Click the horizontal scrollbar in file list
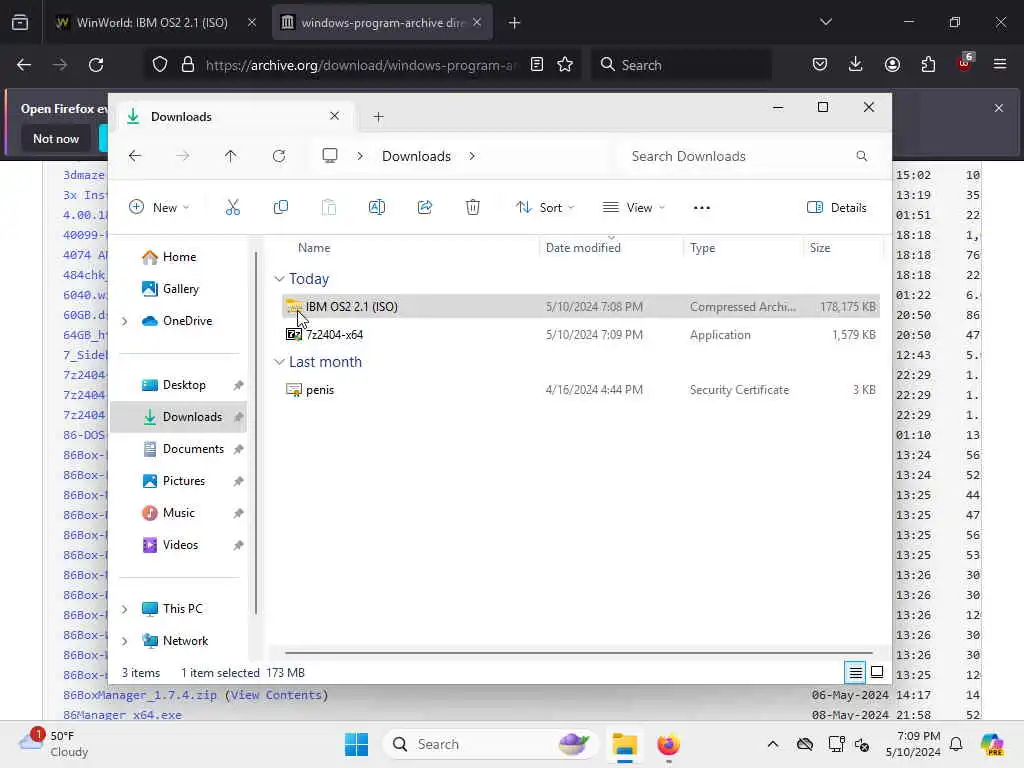Viewport: 1024px width, 768px height. (x=579, y=652)
